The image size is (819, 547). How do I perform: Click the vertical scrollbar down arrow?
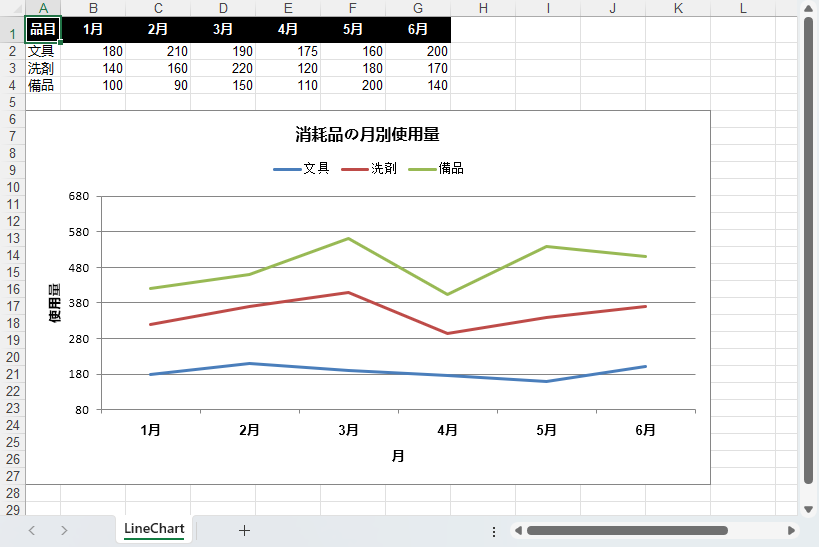pyautogui.click(x=808, y=509)
